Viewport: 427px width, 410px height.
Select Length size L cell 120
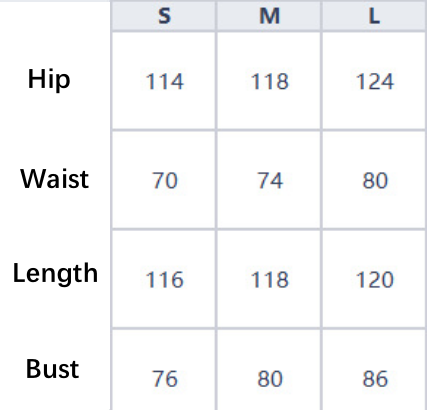coord(374,279)
